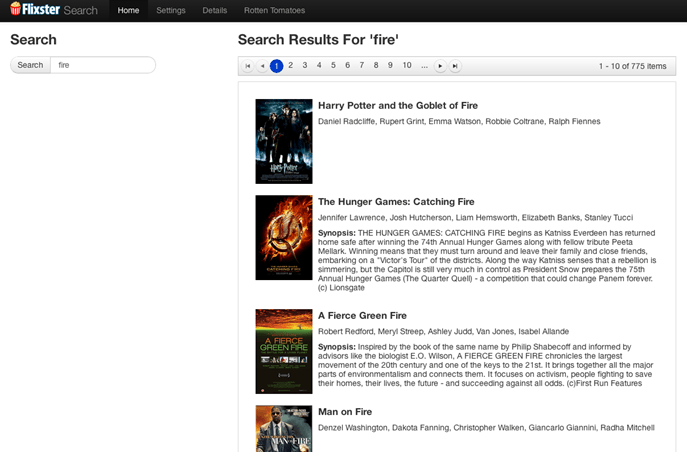
Task: Click the A Fierce Green Fire synopsis text
Action: (485, 365)
